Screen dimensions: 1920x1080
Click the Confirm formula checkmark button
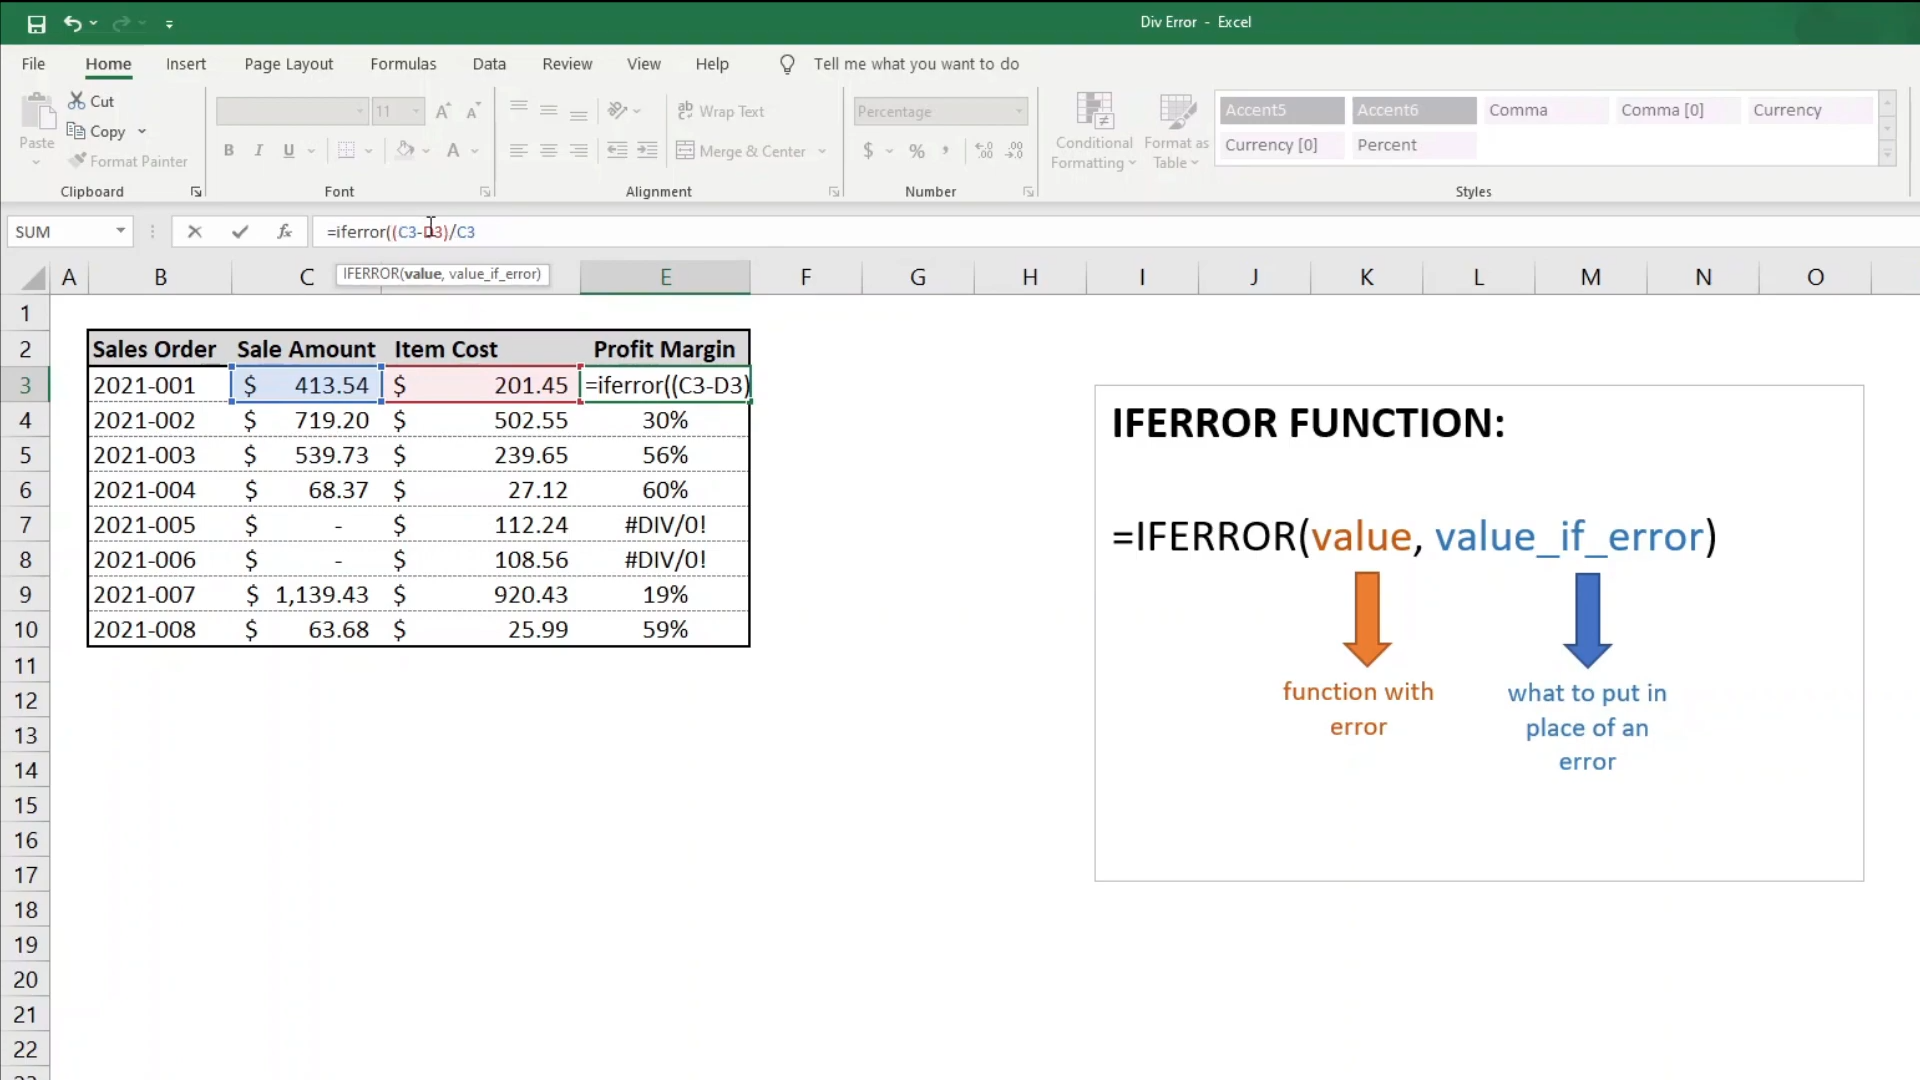tap(239, 231)
